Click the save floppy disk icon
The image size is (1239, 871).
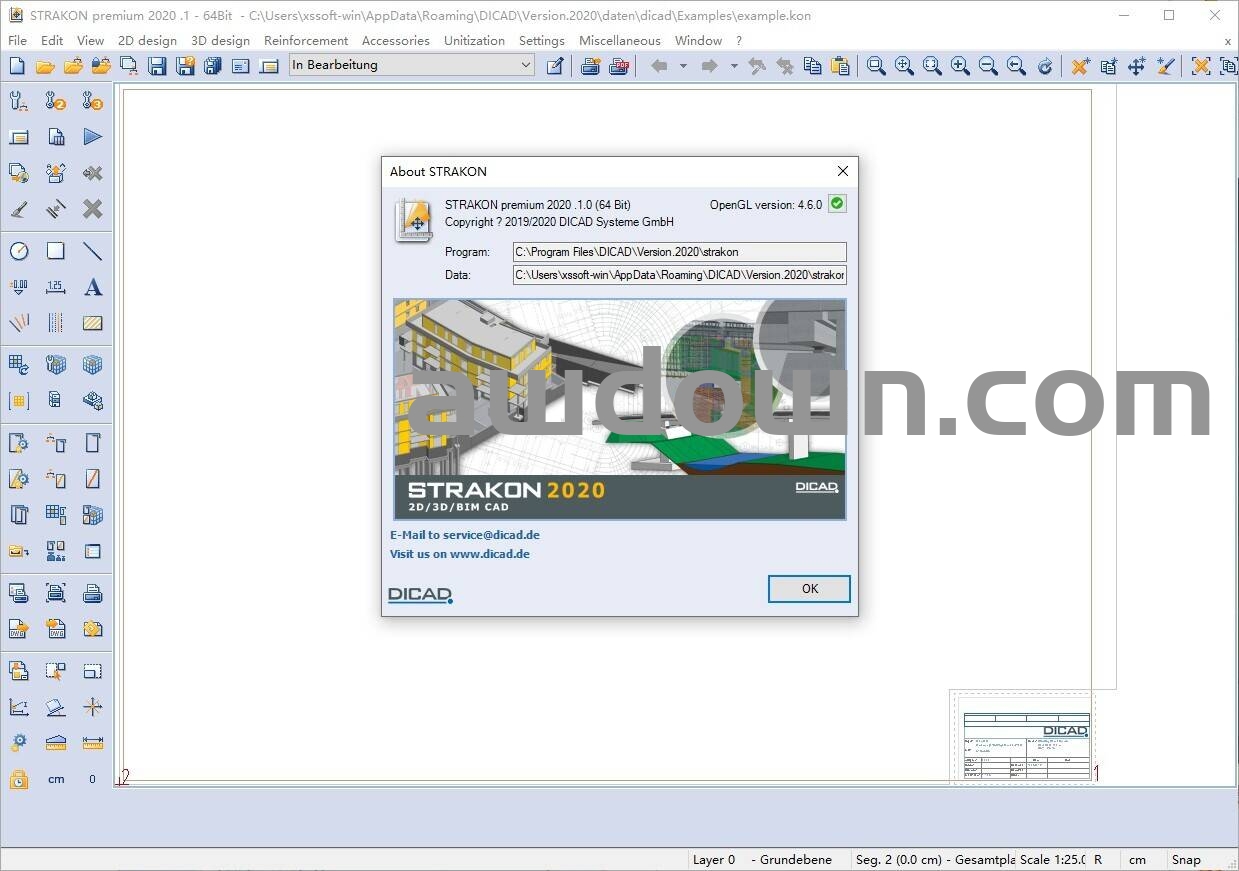[x=157, y=66]
